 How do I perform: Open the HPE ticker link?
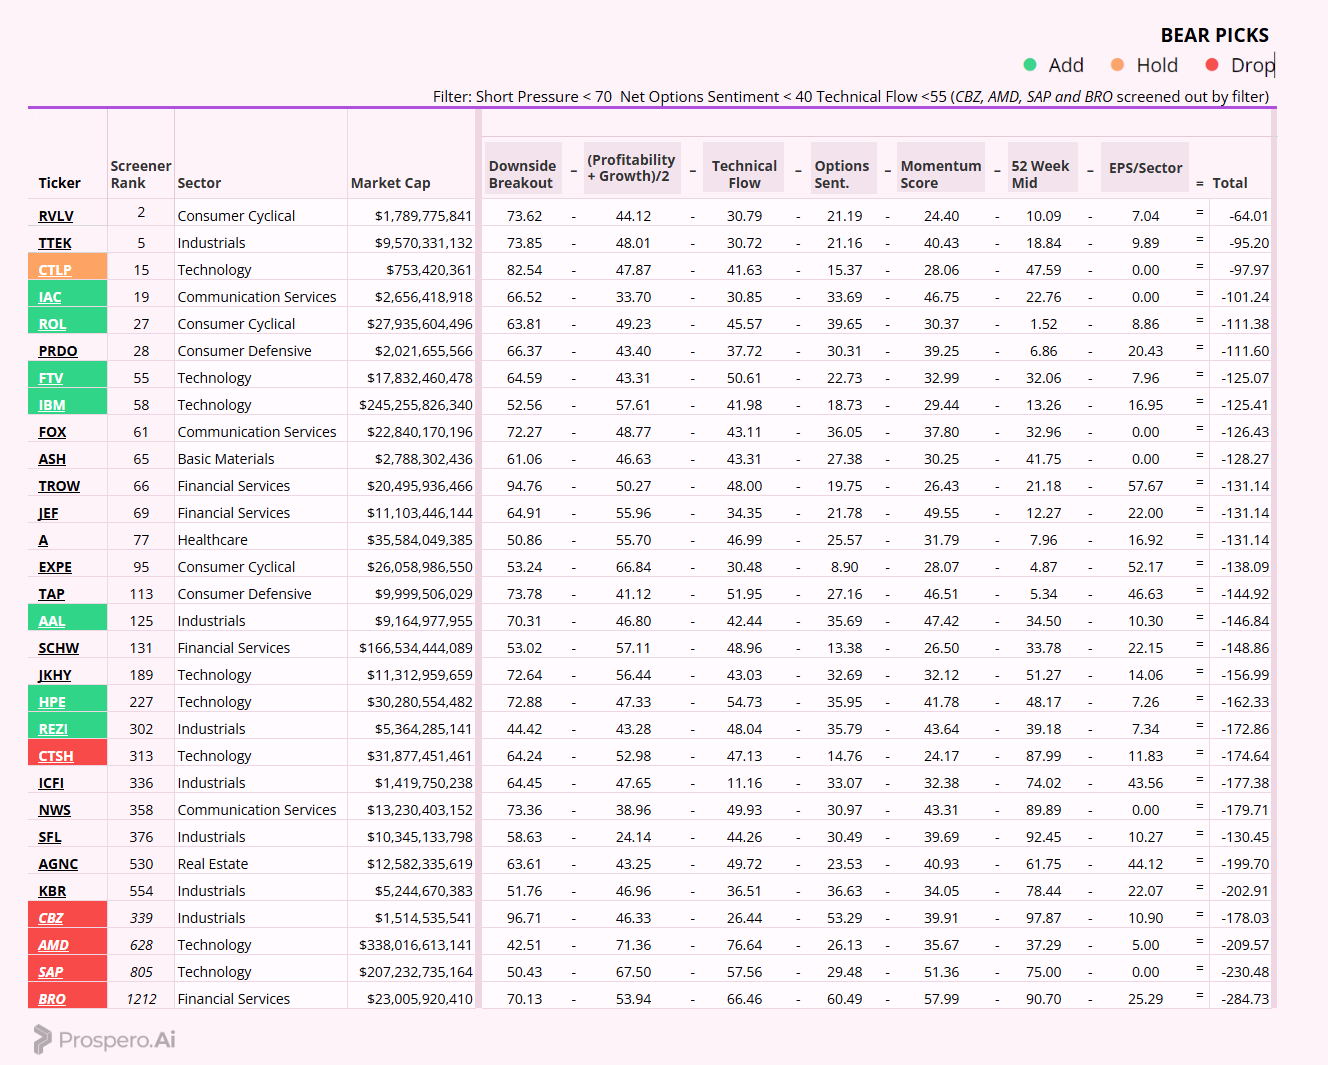(52, 702)
